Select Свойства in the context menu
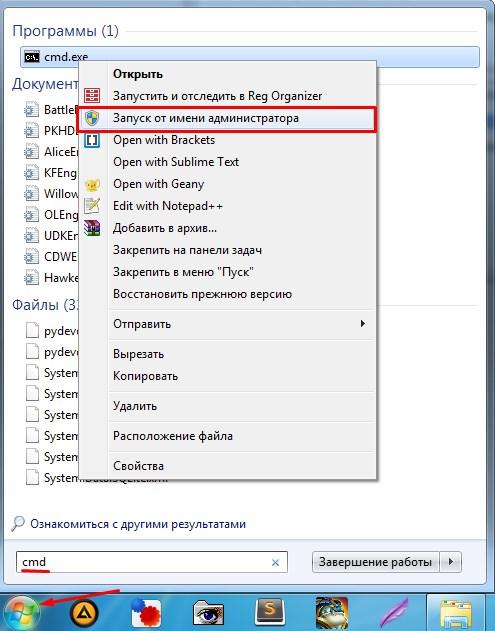This screenshot has width=495, height=631. [x=227, y=466]
